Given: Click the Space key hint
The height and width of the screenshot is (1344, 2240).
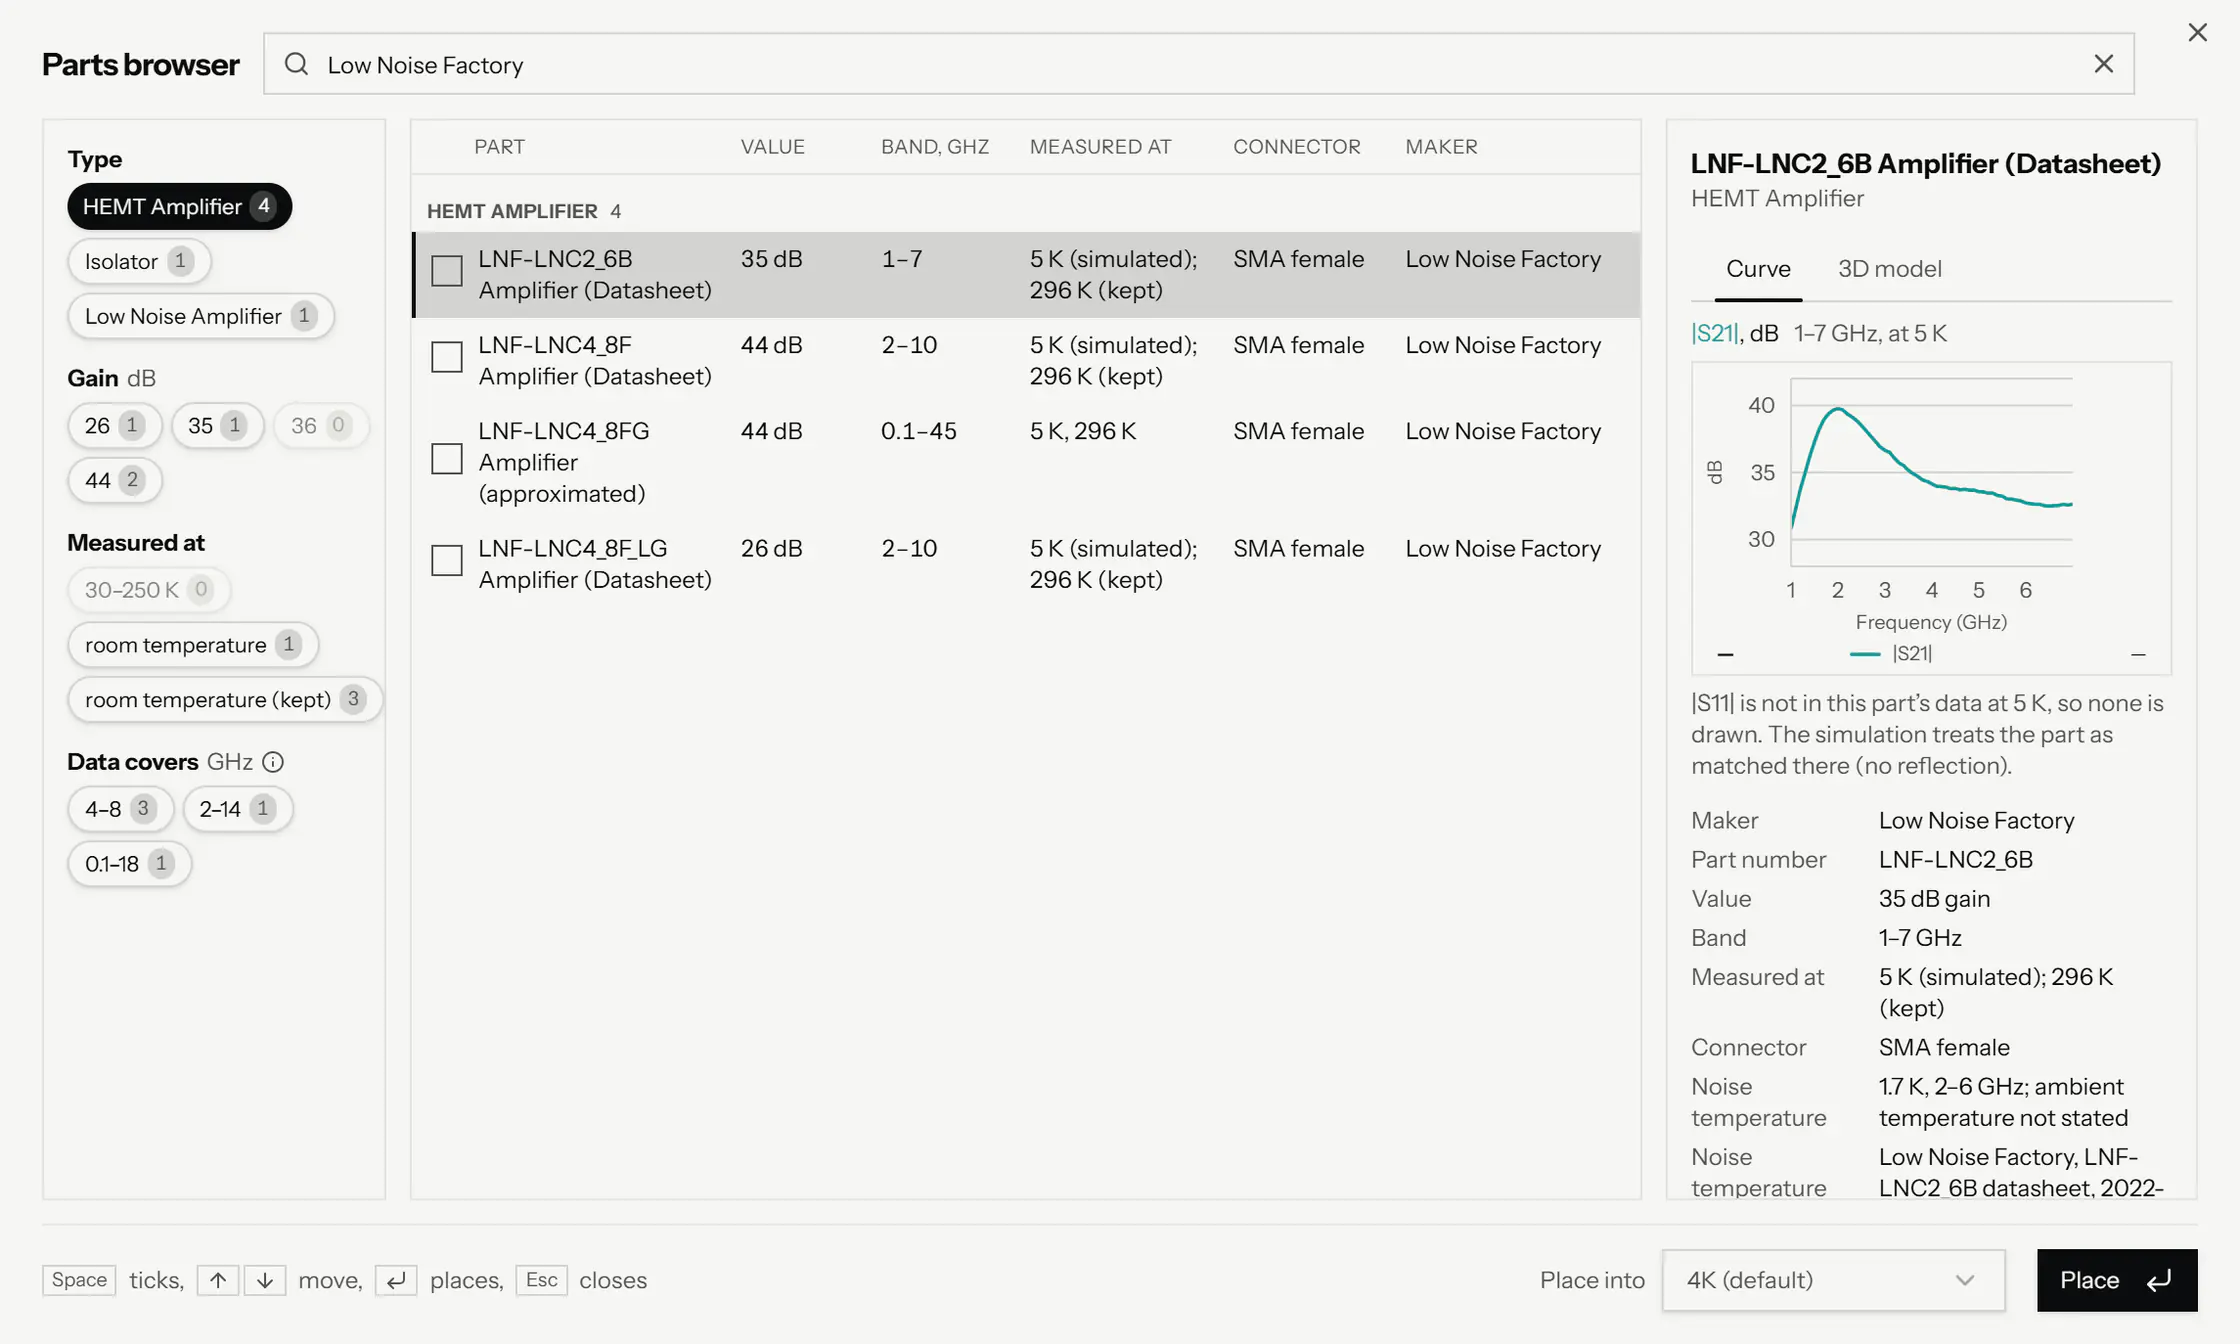Looking at the screenshot, I should 79,1280.
